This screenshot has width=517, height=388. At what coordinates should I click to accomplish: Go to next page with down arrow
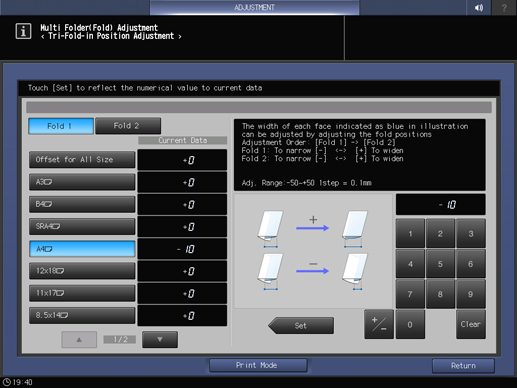click(x=160, y=339)
